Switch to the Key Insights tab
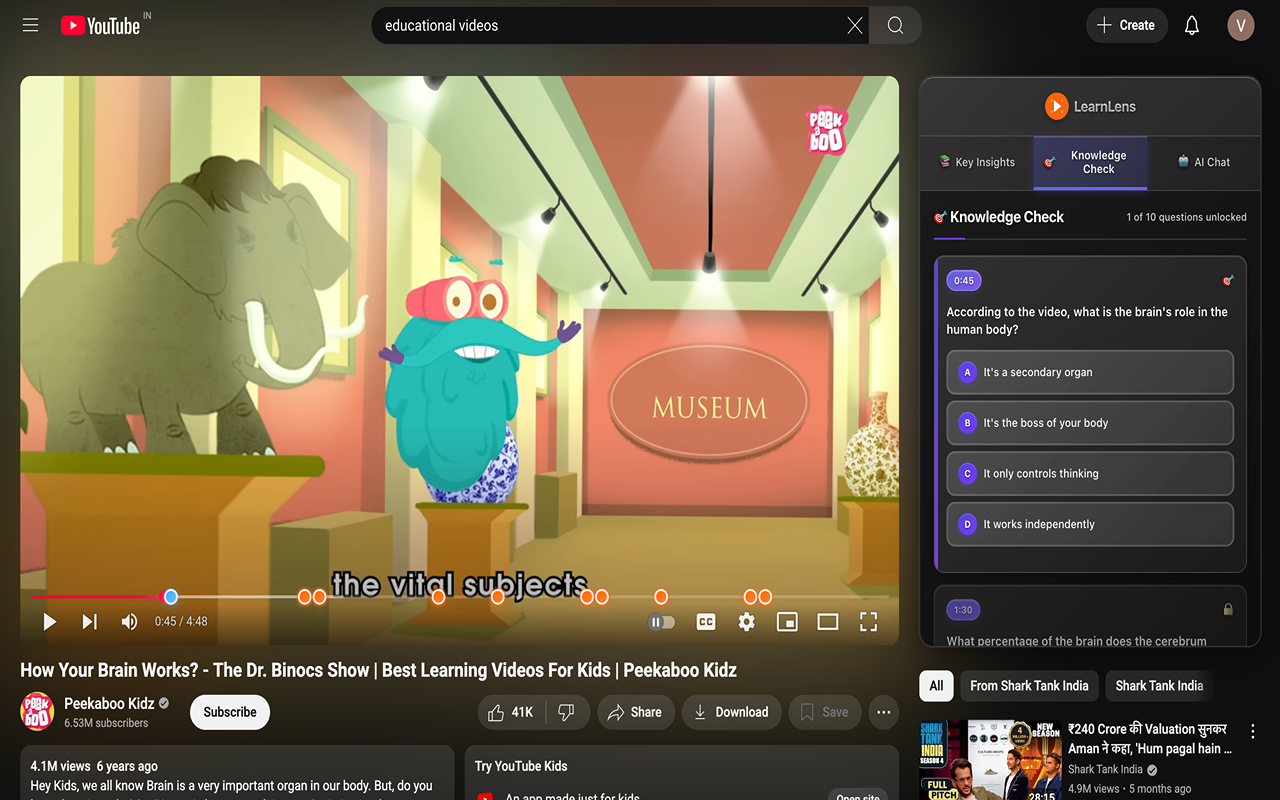Screen dimensions: 1280x800 pyautogui.click(x=976, y=162)
